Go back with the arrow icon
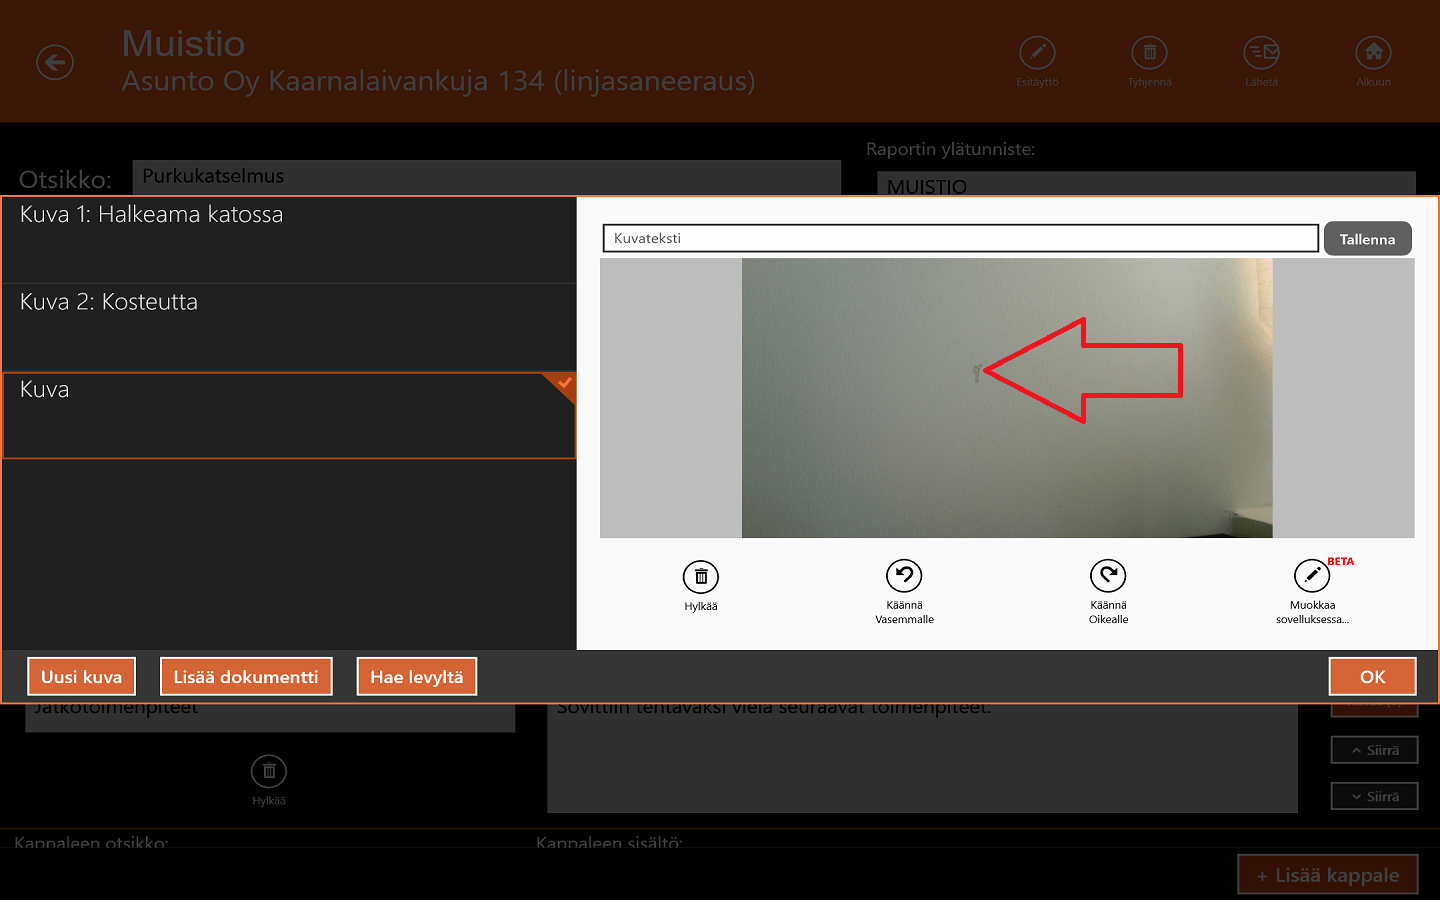The width and height of the screenshot is (1440, 900). [55, 62]
